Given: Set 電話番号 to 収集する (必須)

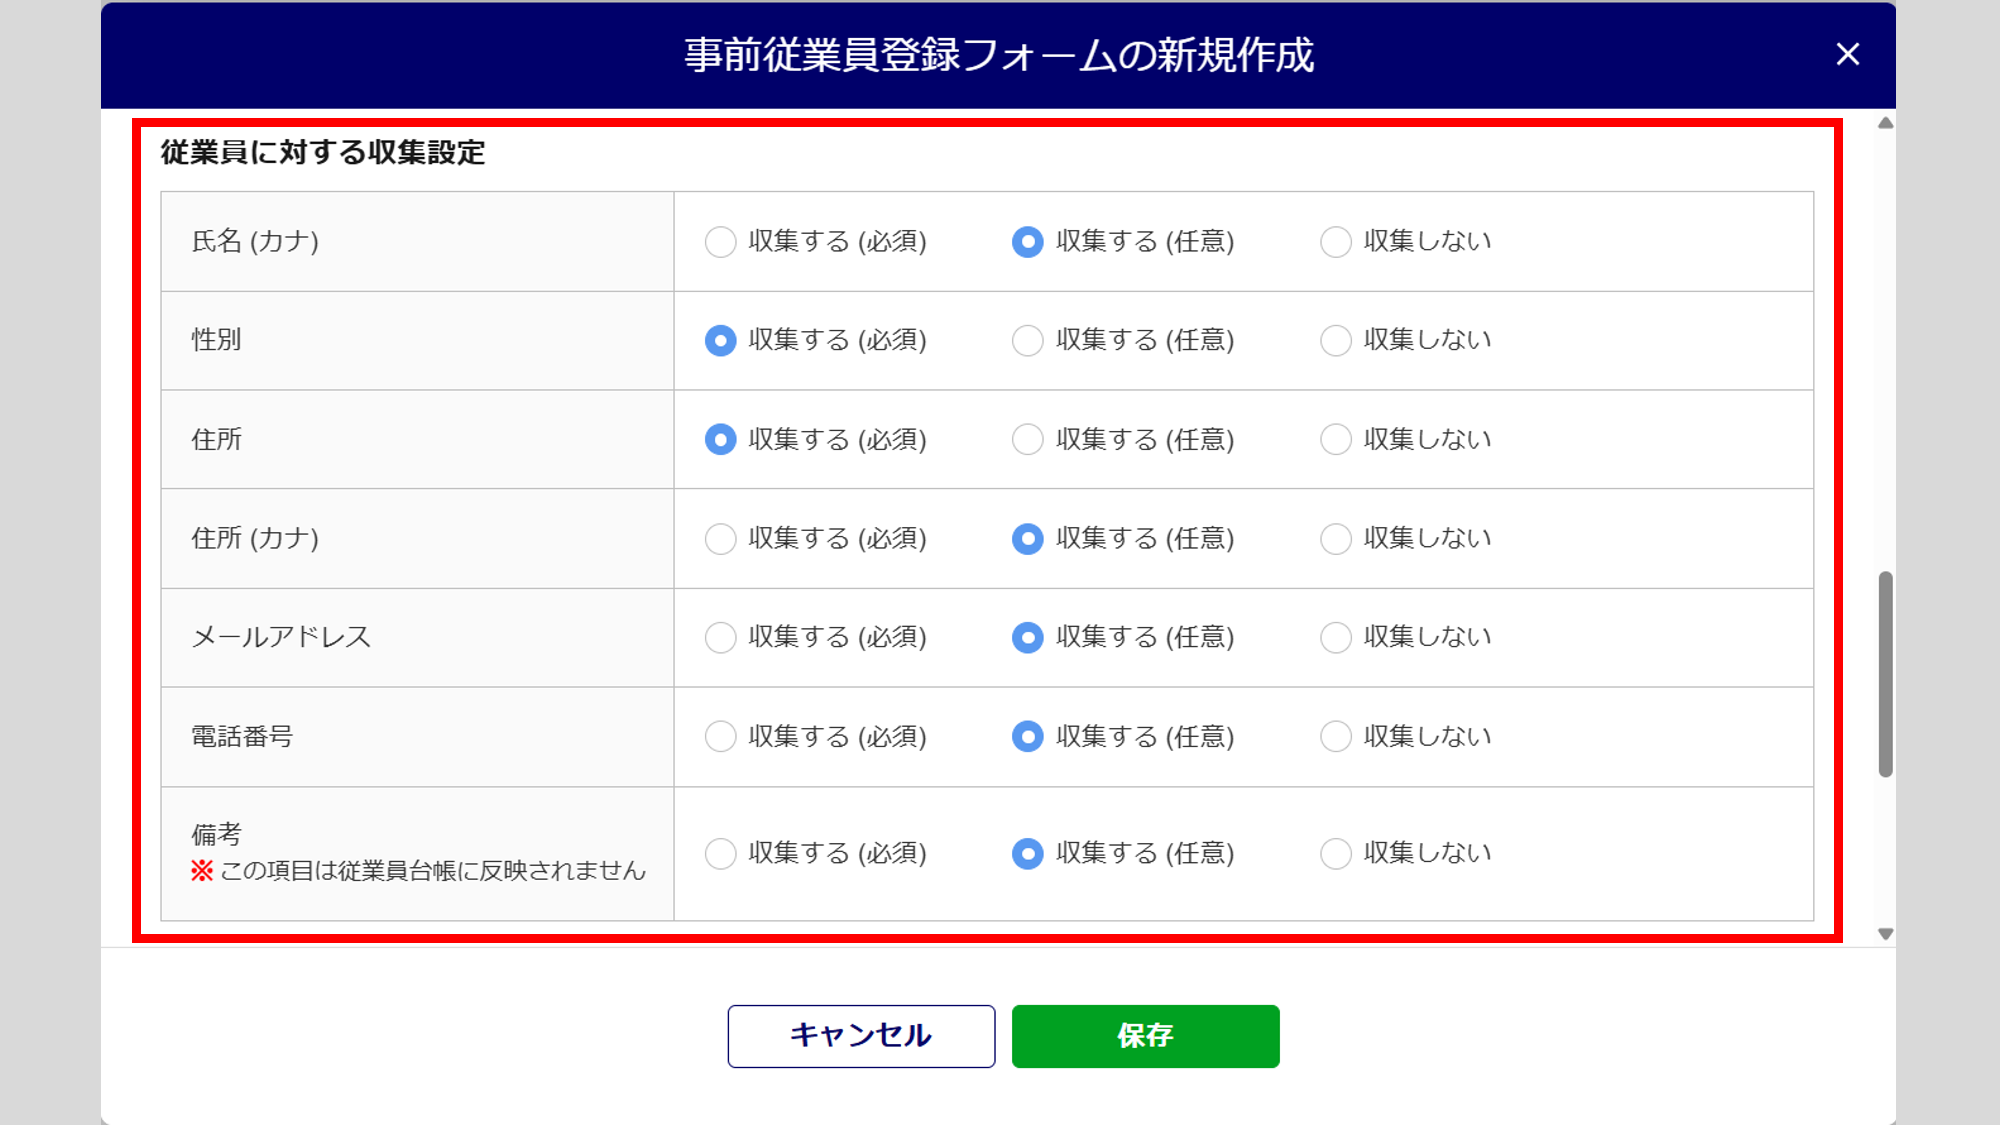Looking at the screenshot, I should click(x=720, y=737).
